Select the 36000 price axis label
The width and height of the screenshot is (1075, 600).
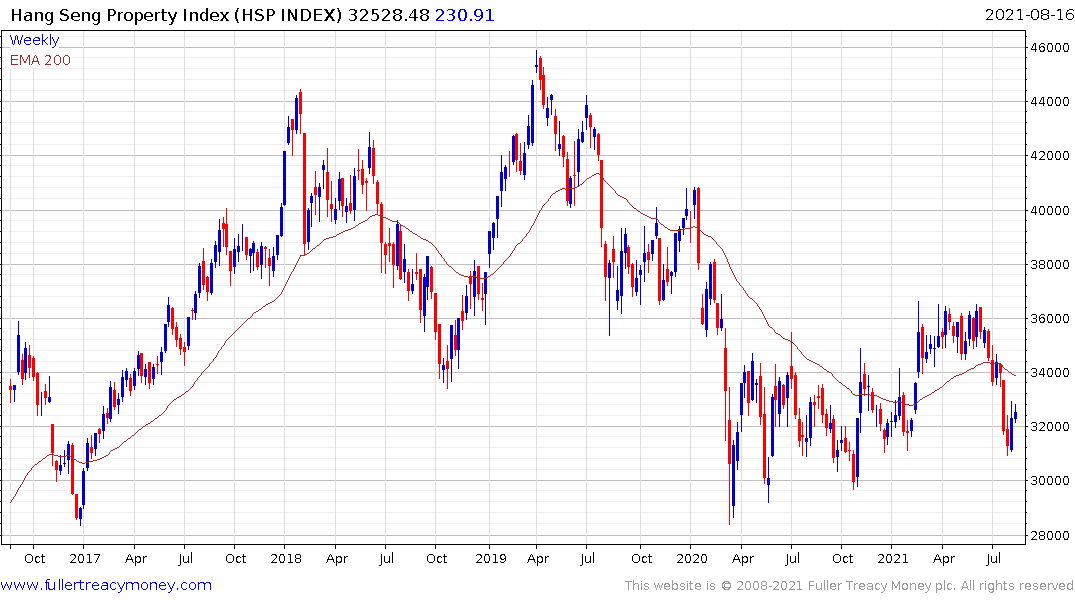click(1049, 319)
